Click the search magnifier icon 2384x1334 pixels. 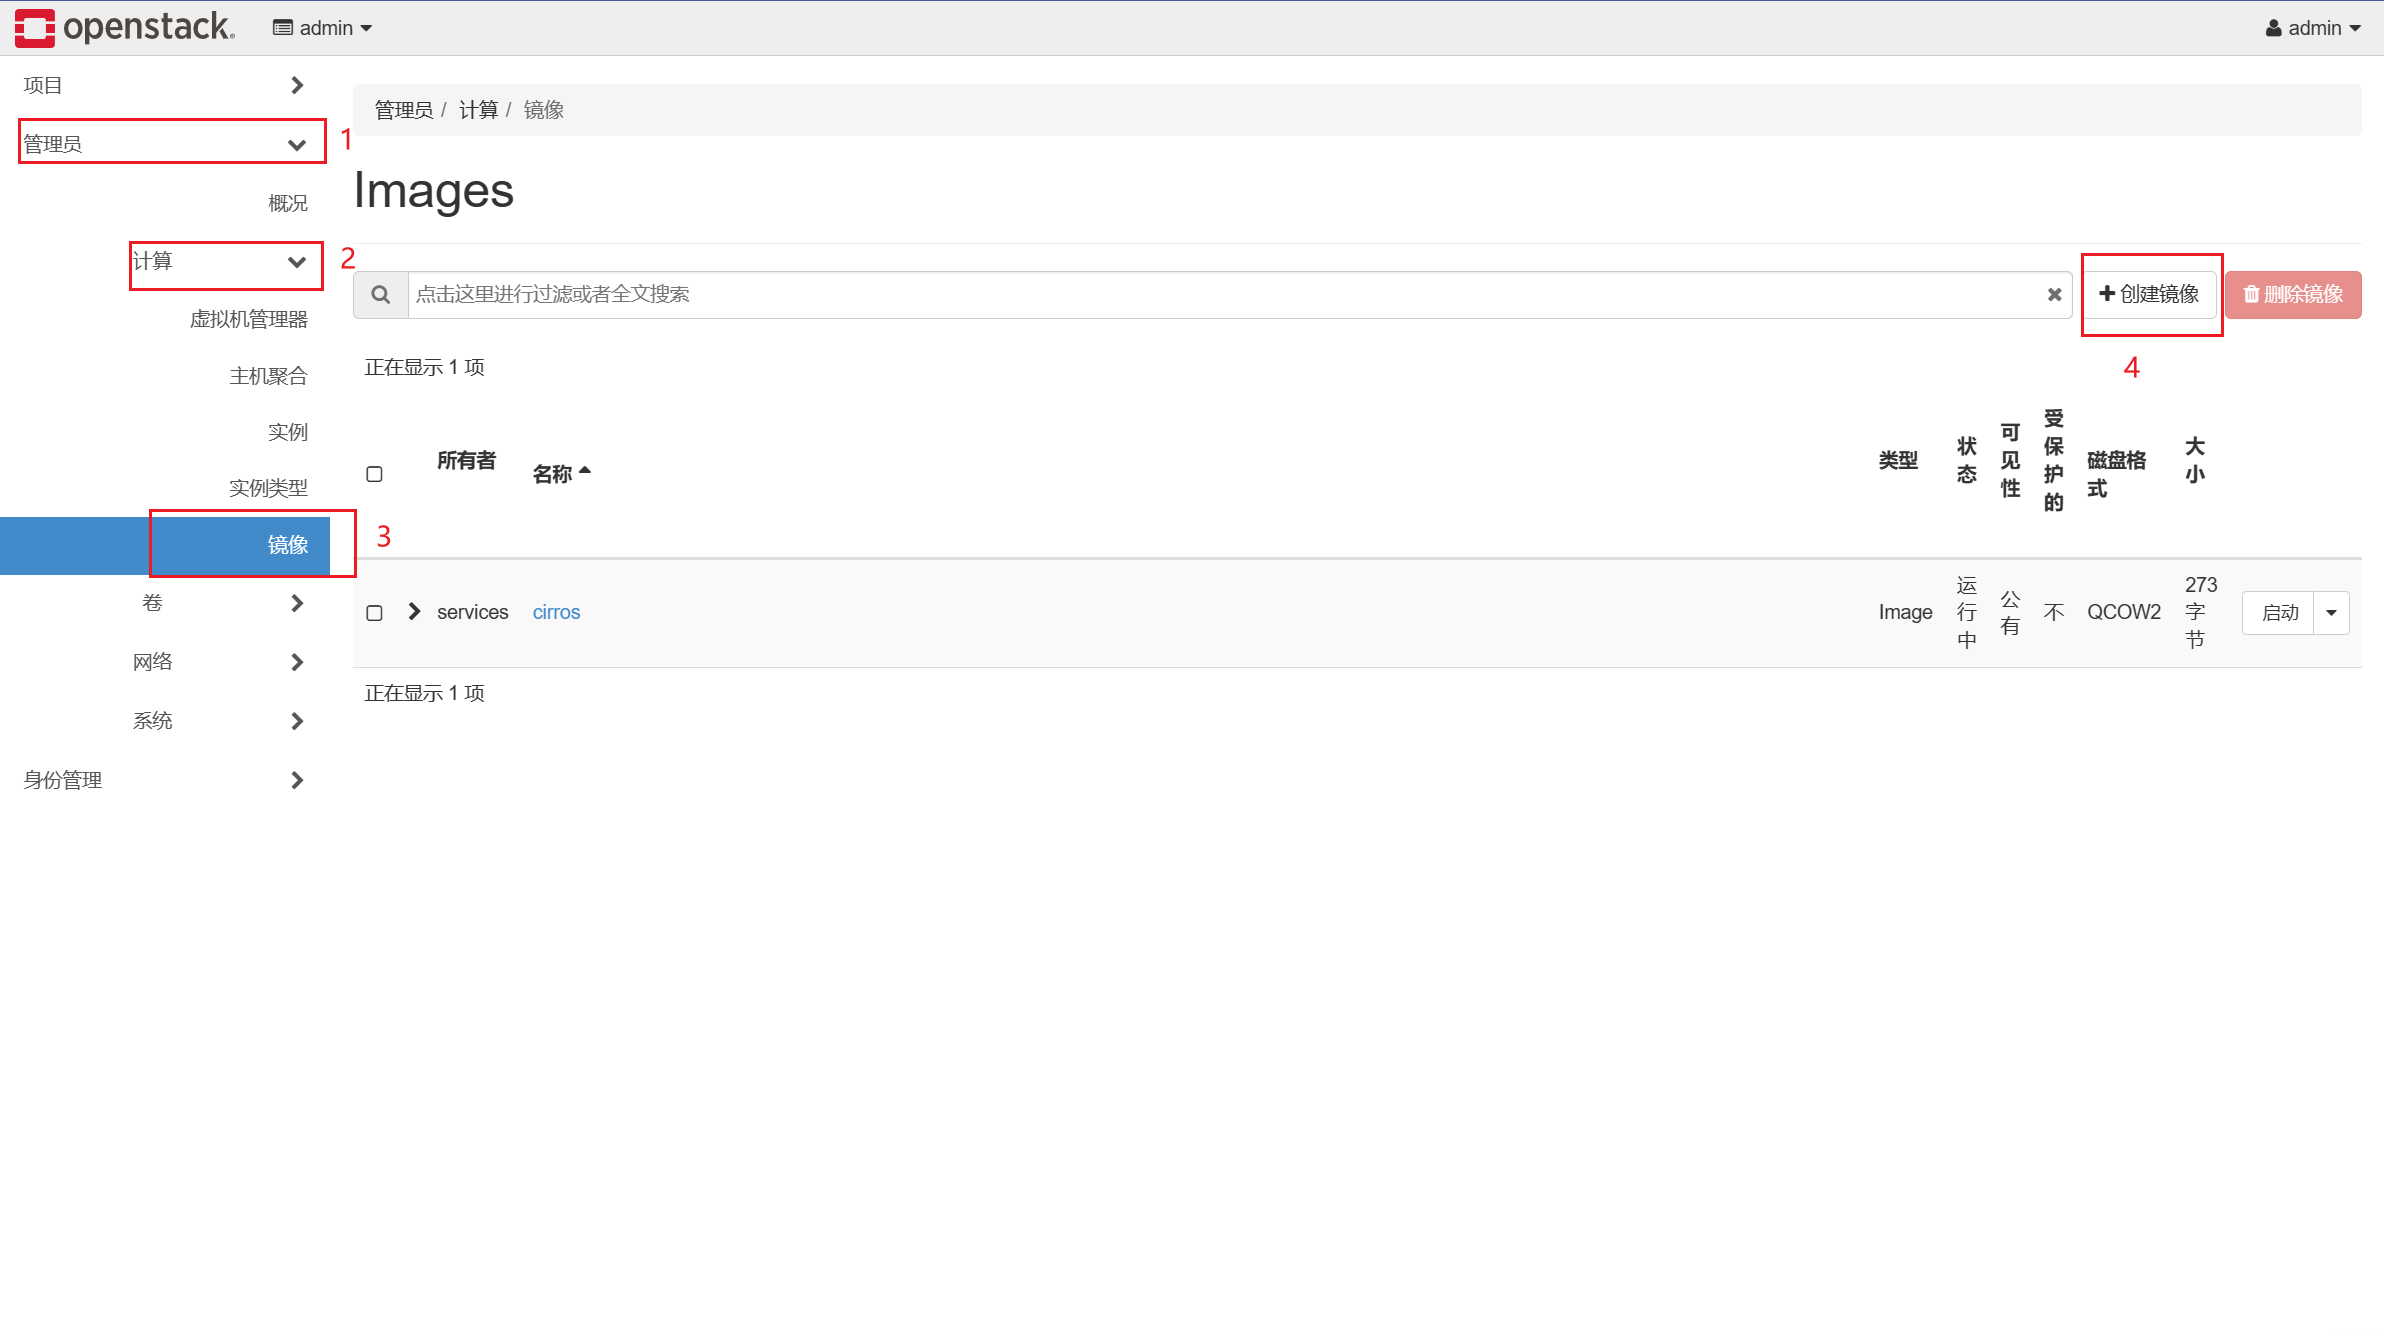381,295
